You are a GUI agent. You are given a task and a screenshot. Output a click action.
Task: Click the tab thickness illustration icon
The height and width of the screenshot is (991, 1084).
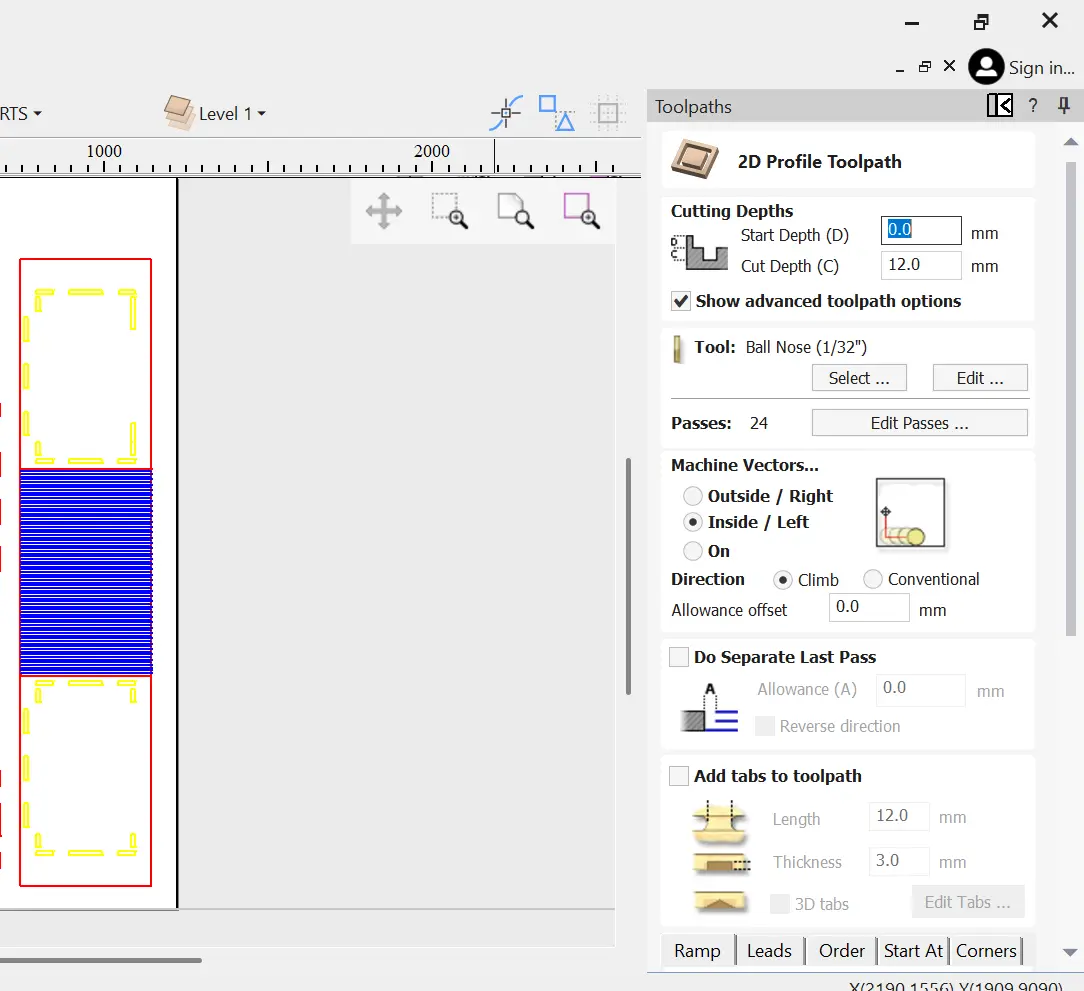721,864
